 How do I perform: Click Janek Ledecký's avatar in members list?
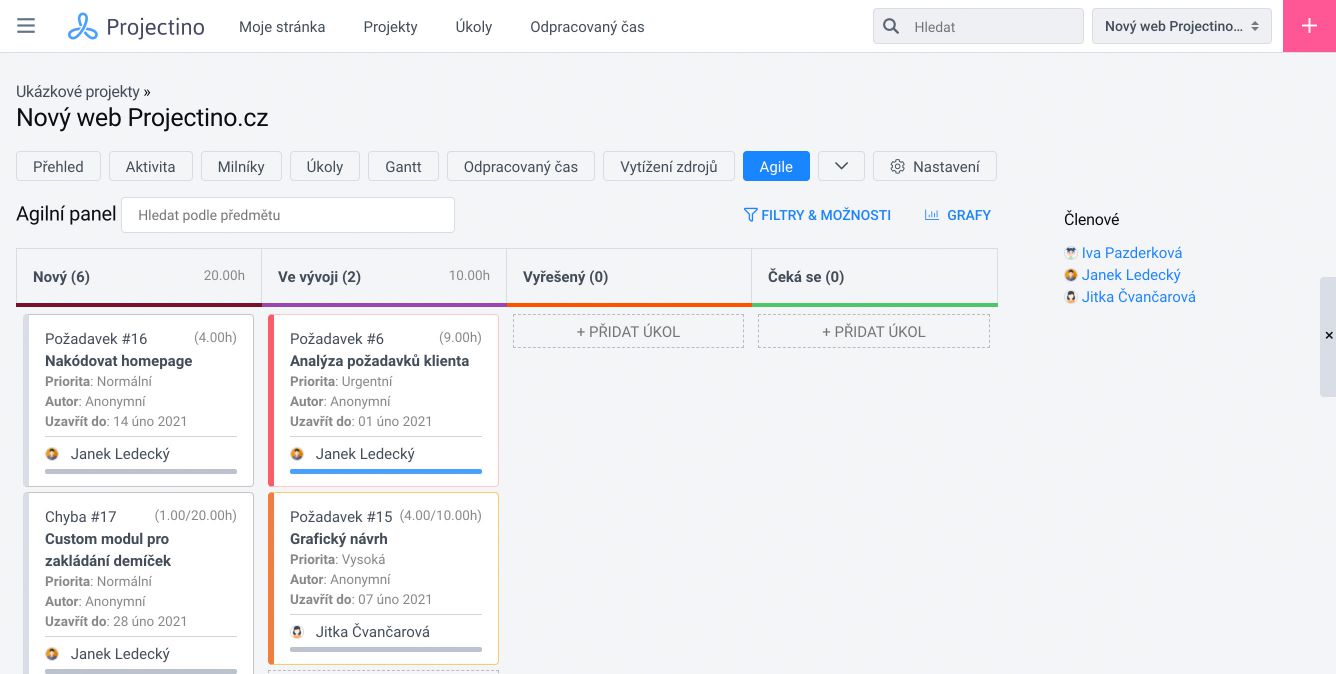pos(1071,275)
